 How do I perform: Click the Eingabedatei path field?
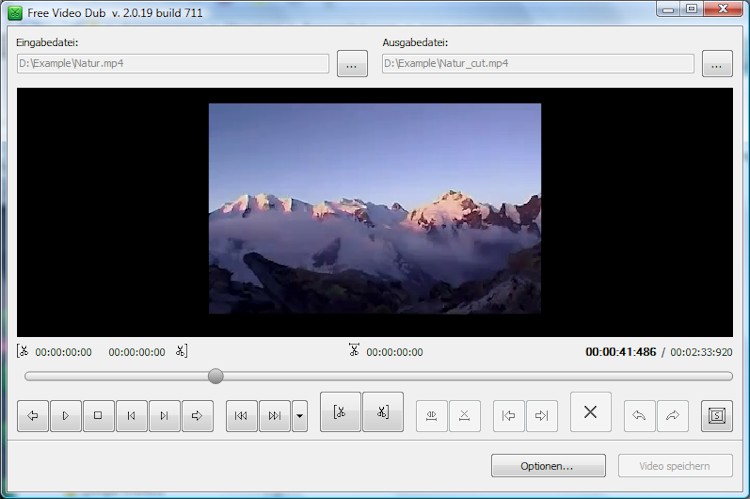click(173, 64)
